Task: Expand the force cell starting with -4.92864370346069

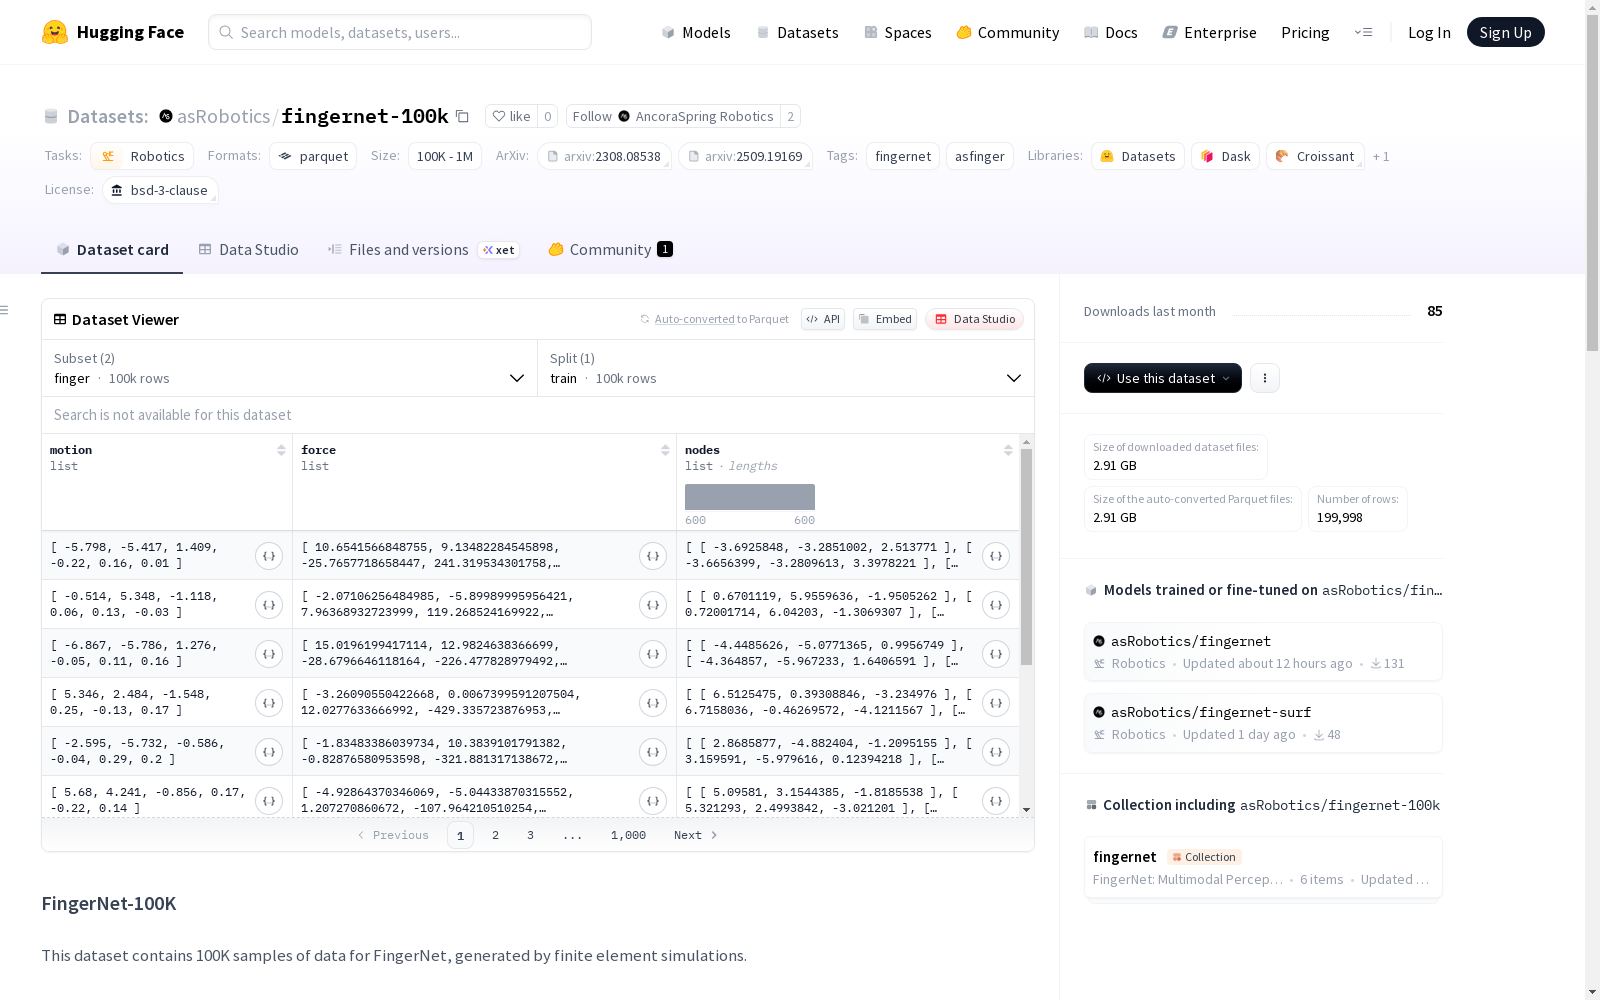Action: pos(653,801)
